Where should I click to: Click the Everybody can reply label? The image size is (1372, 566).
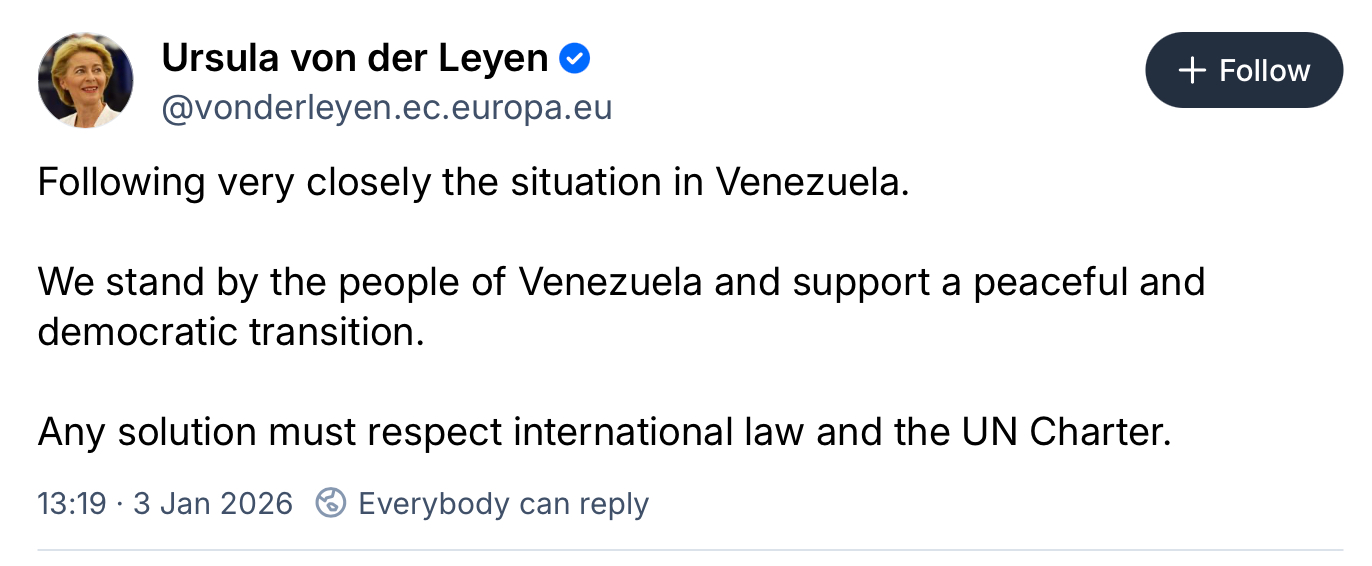(503, 503)
